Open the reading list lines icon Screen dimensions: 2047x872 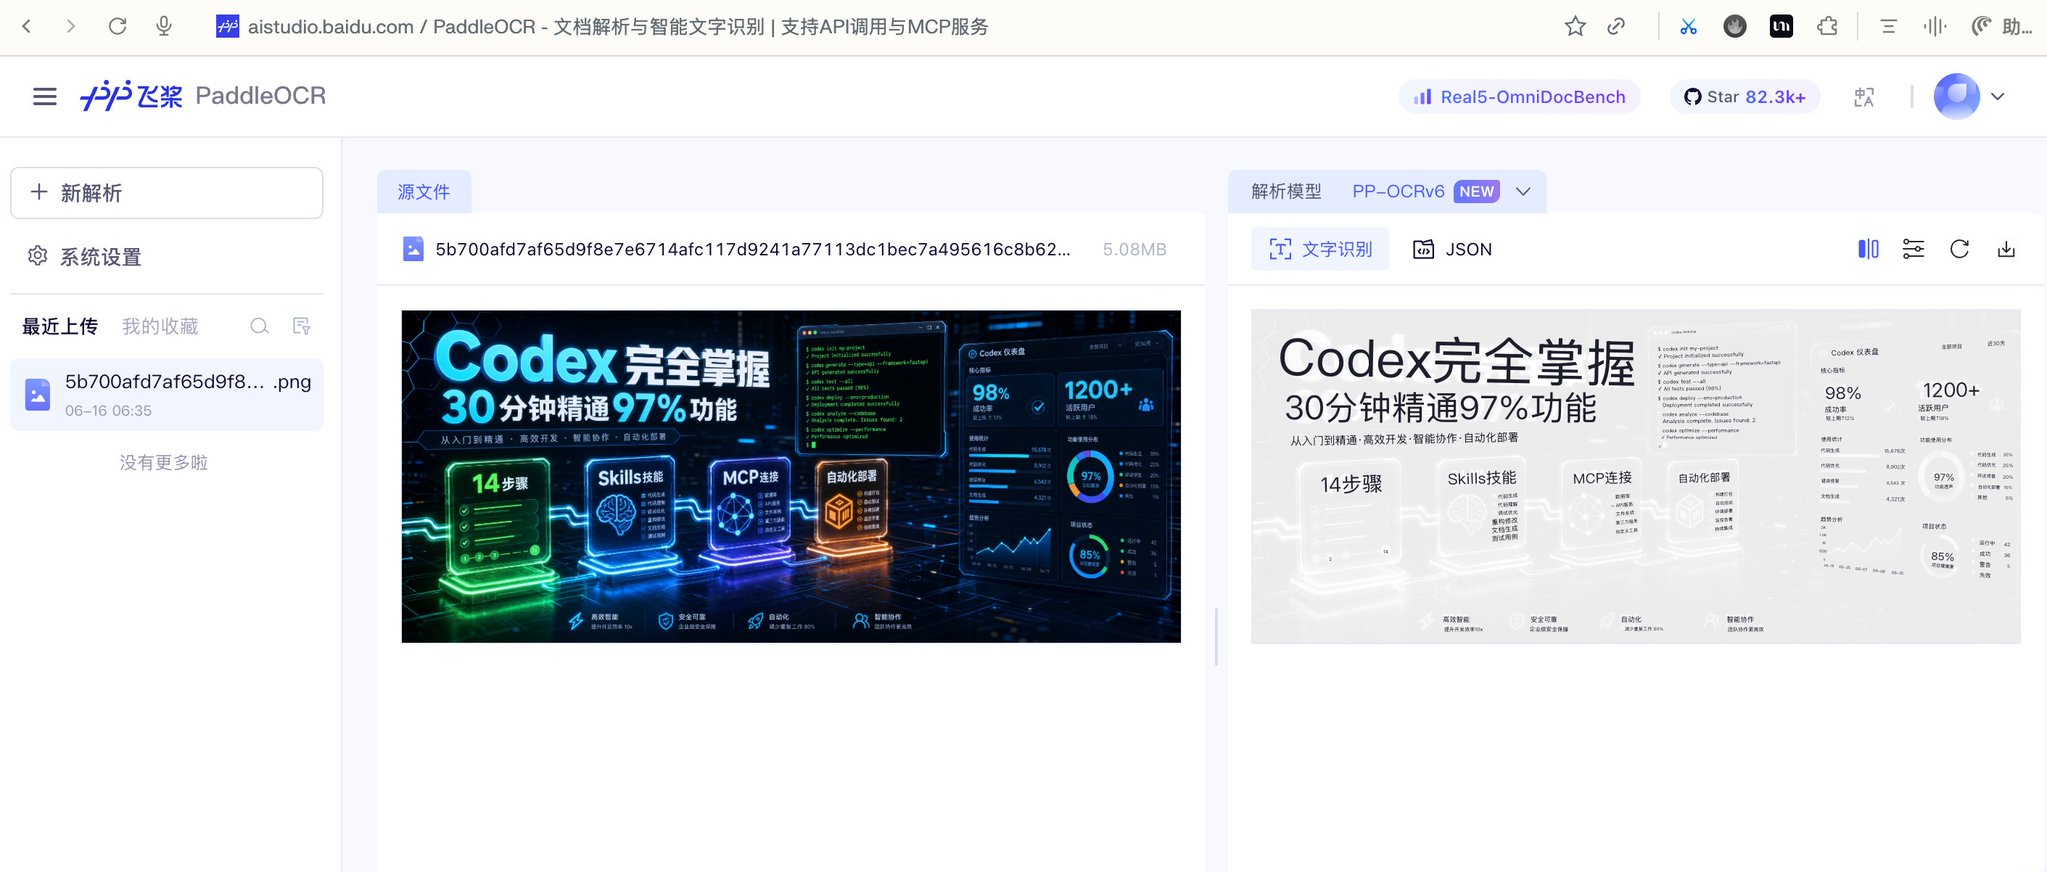(1888, 26)
